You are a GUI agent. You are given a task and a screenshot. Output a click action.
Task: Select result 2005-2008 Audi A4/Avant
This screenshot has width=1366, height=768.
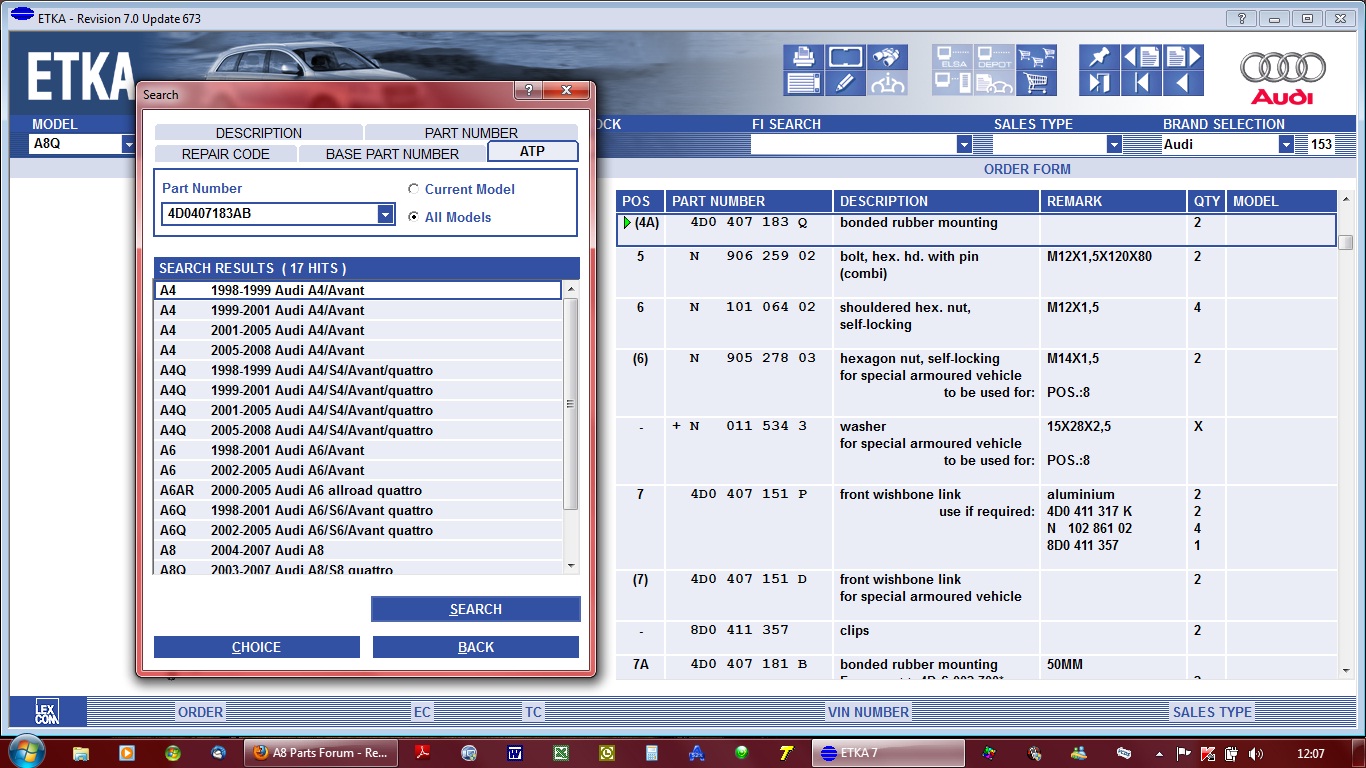tap(358, 350)
